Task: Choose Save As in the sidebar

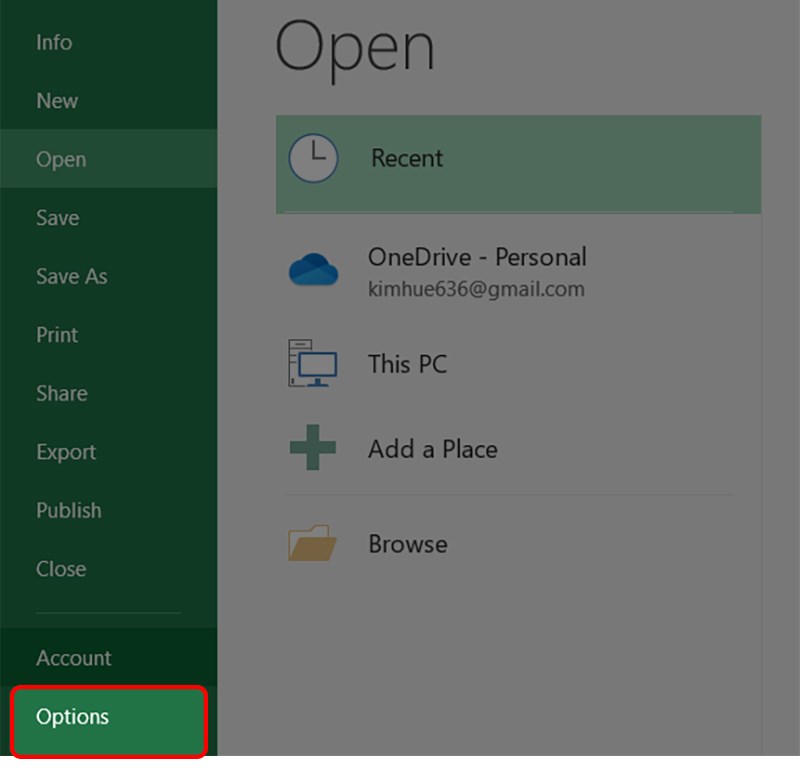Action: (108, 276)
